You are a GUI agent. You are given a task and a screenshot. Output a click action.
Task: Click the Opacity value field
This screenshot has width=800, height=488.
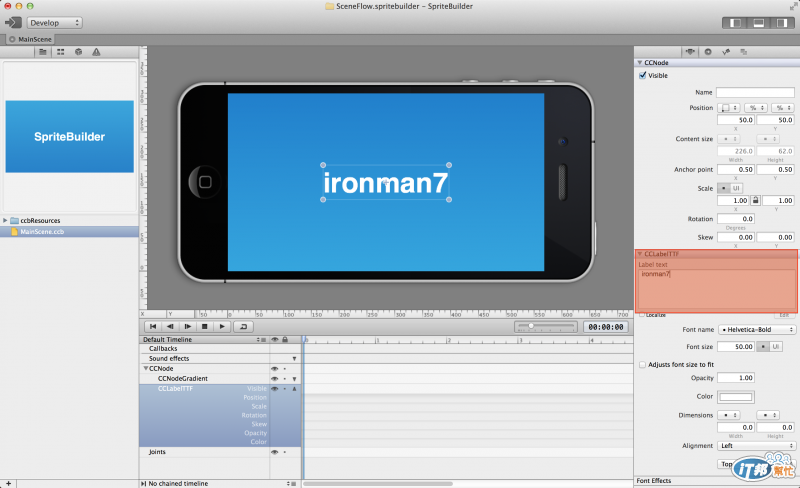736,378
